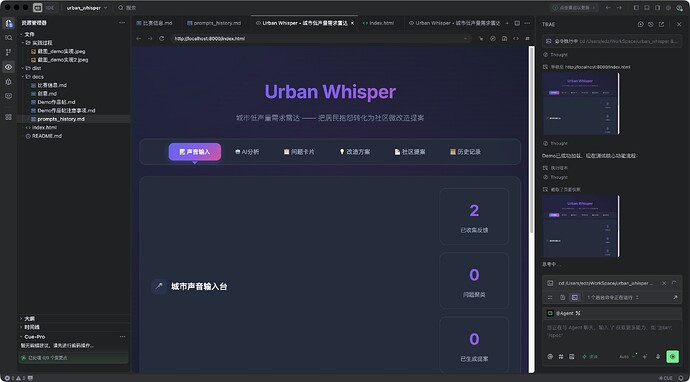Click the @Agent selector chip
Image resolution: width=690 pixels, height=382 pixels.
(x=564, y=313)
